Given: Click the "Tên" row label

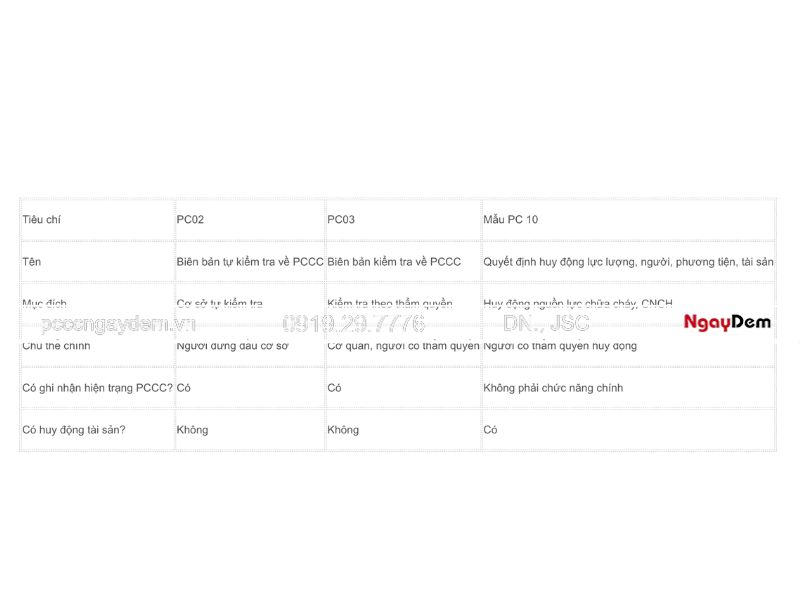Looking at the screenshot, I should [32, 262].
